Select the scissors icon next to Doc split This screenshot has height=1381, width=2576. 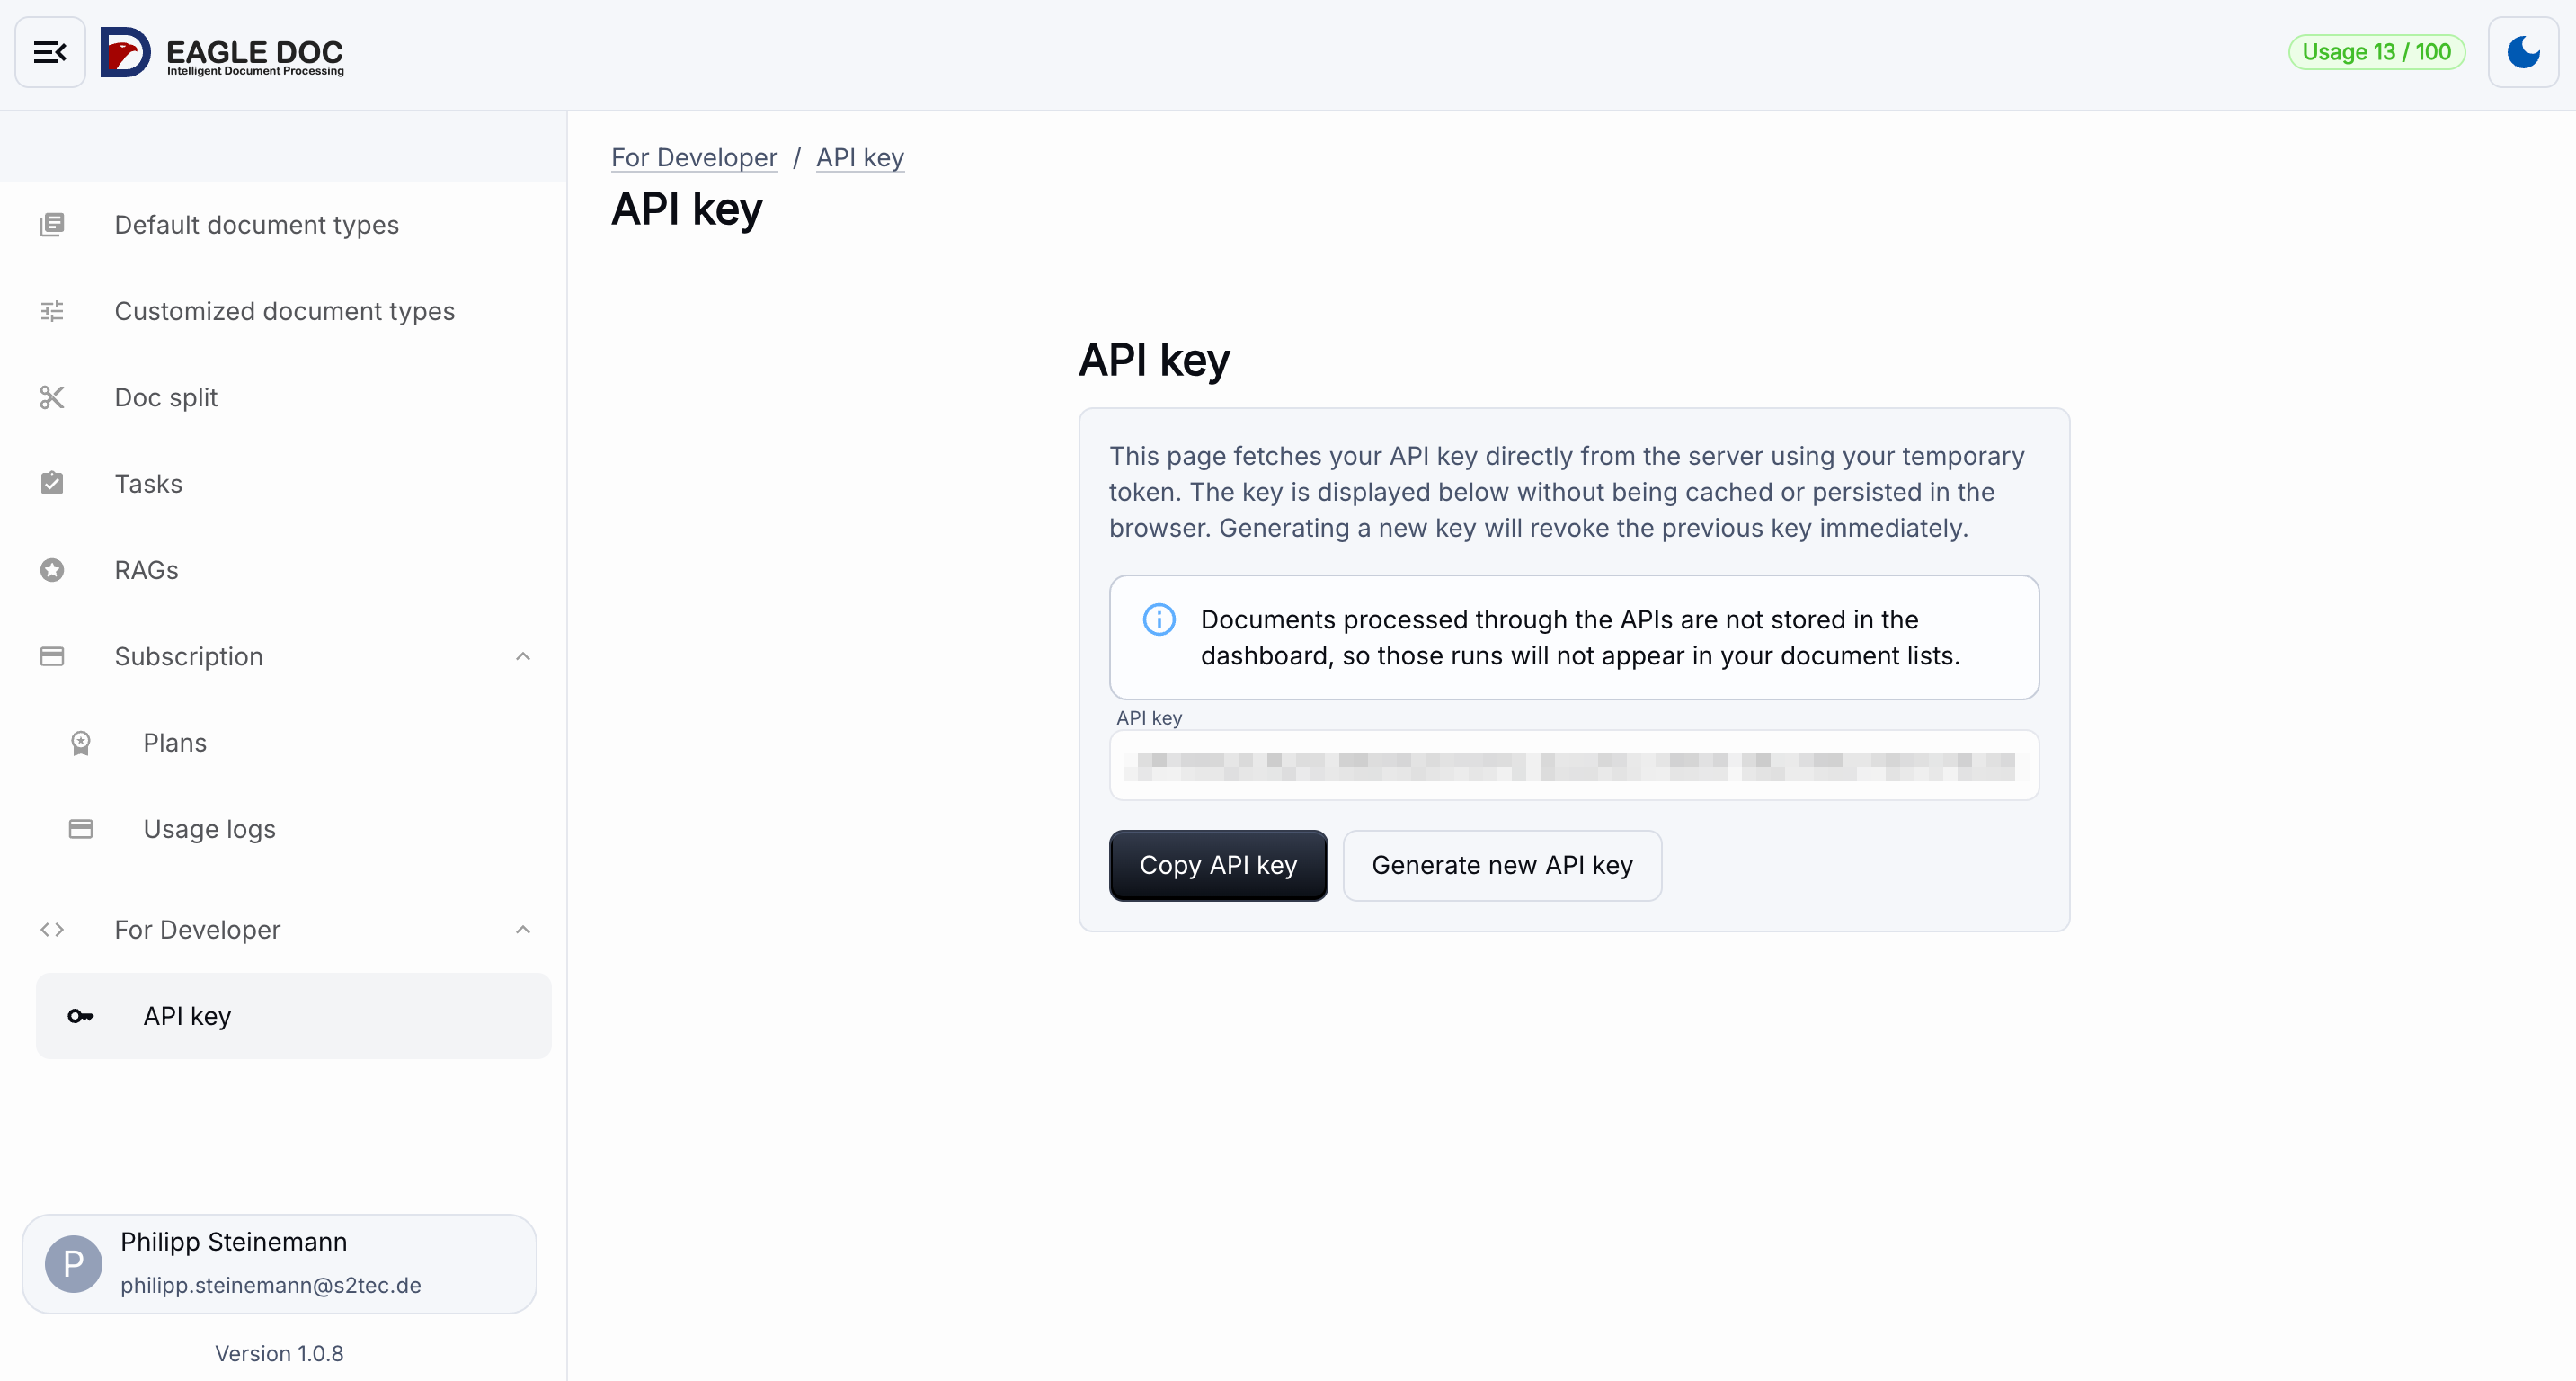point(53,397)
